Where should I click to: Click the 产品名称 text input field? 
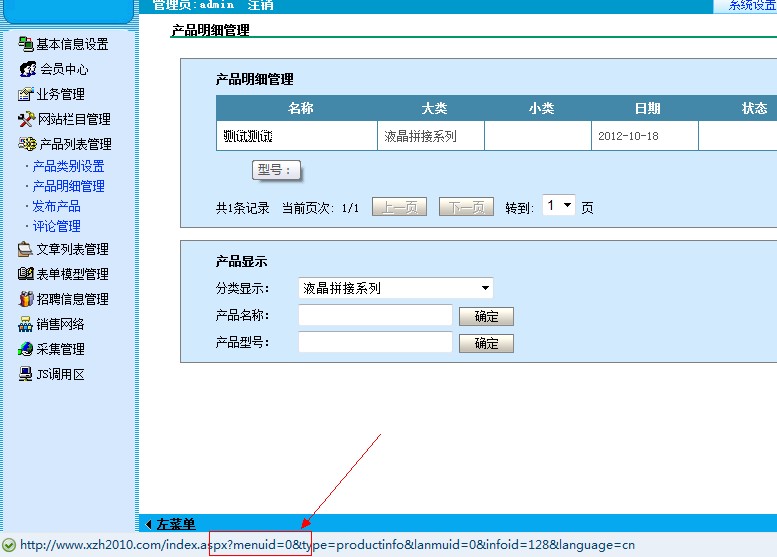click(x=375, y=316)
